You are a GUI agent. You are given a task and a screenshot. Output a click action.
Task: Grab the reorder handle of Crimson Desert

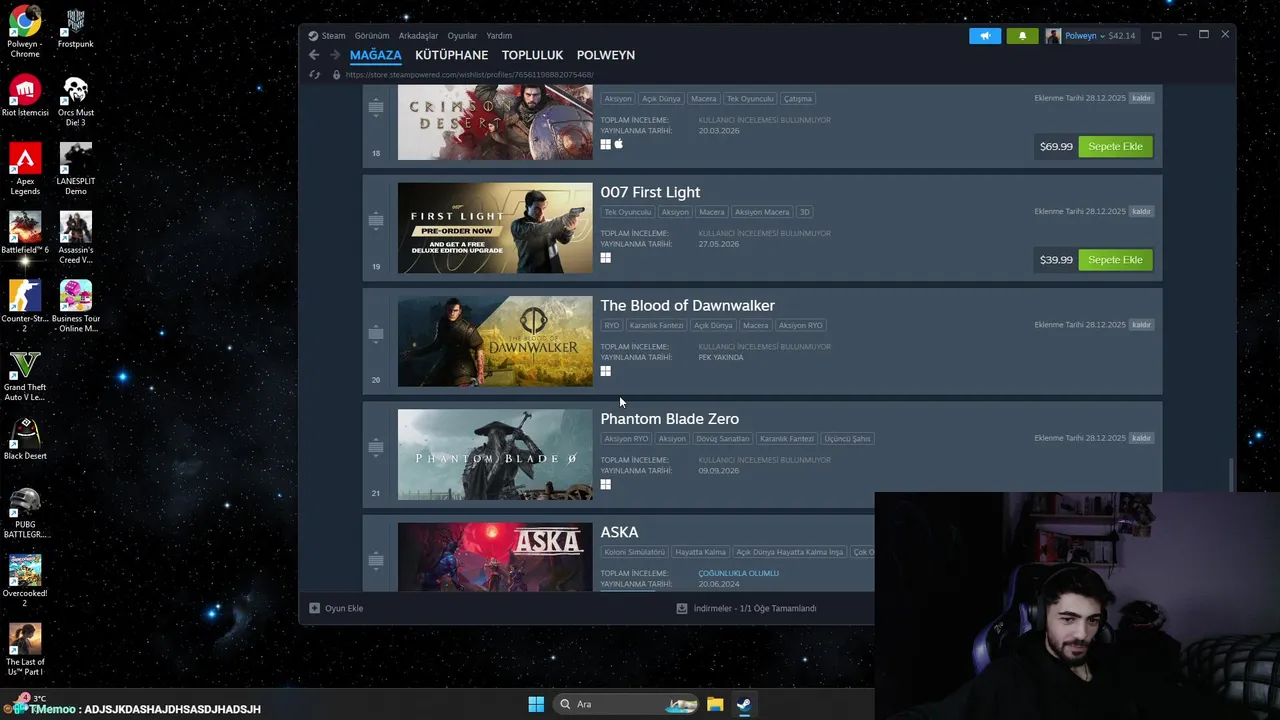(376, 105)
